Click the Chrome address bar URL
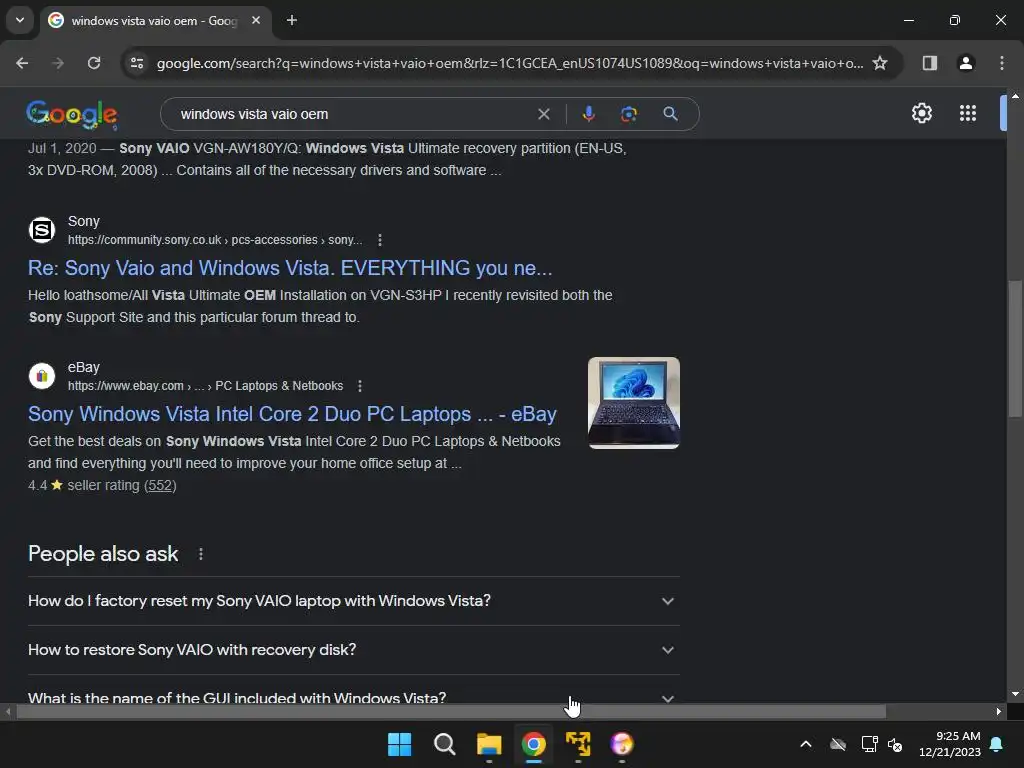 (x=509, y=63)
